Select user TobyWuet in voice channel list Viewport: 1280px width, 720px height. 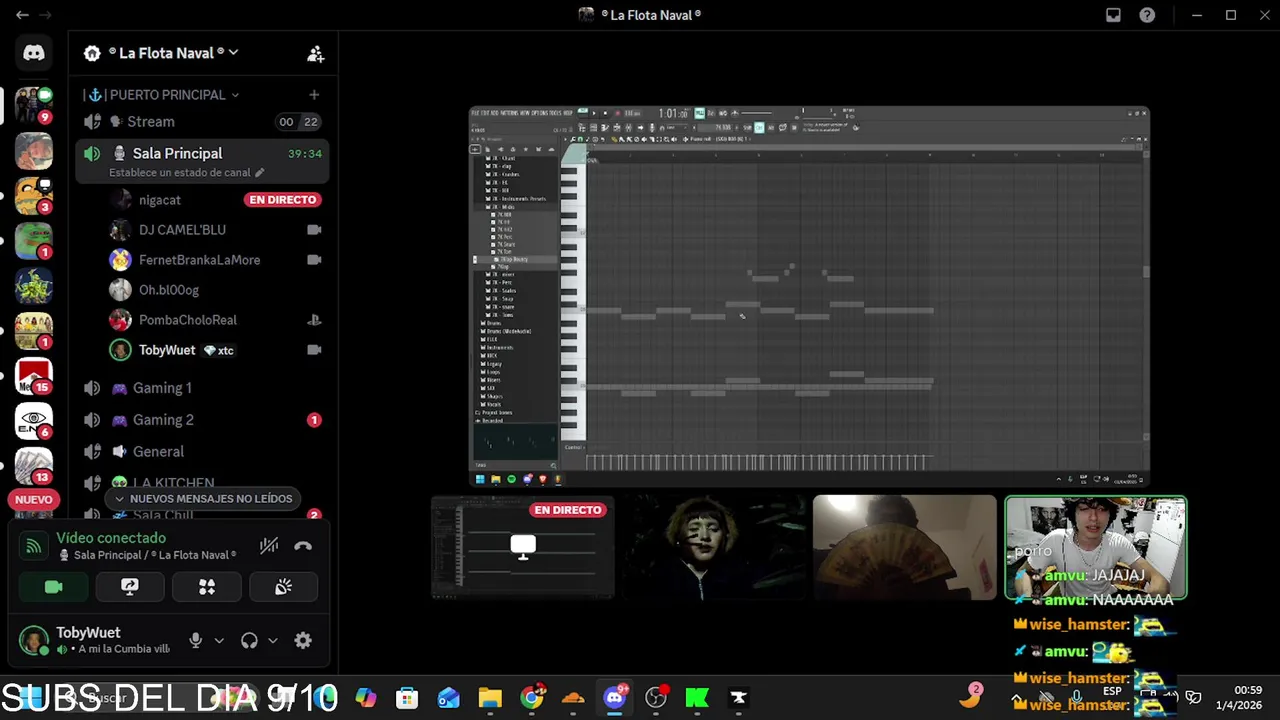167,350
